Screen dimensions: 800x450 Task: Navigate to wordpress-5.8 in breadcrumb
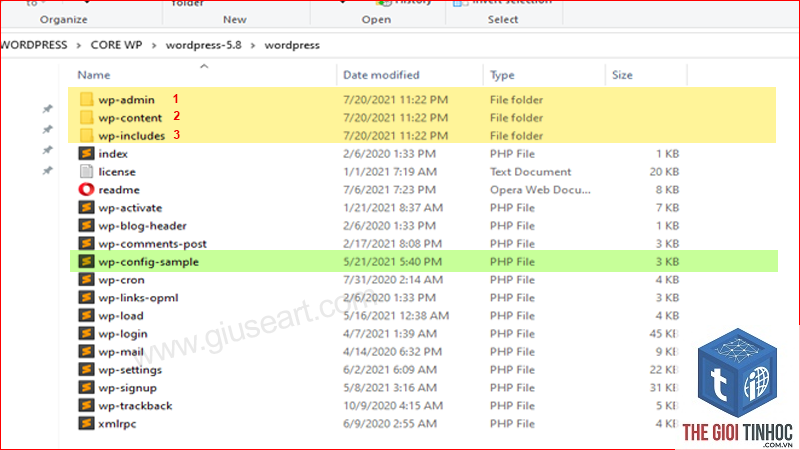pyautogui.click(x=204, y=45)
